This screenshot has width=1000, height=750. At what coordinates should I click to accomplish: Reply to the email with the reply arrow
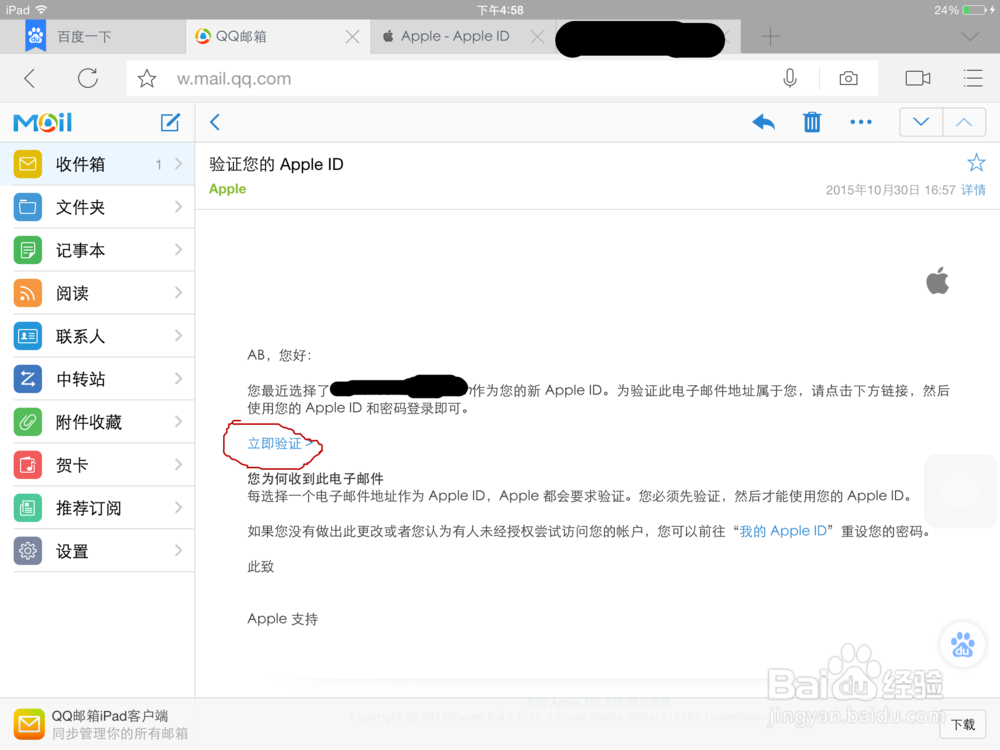[x=763, y=122]
